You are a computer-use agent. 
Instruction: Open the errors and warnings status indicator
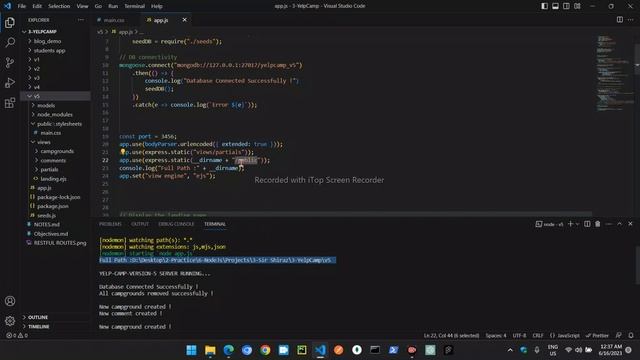17,336
